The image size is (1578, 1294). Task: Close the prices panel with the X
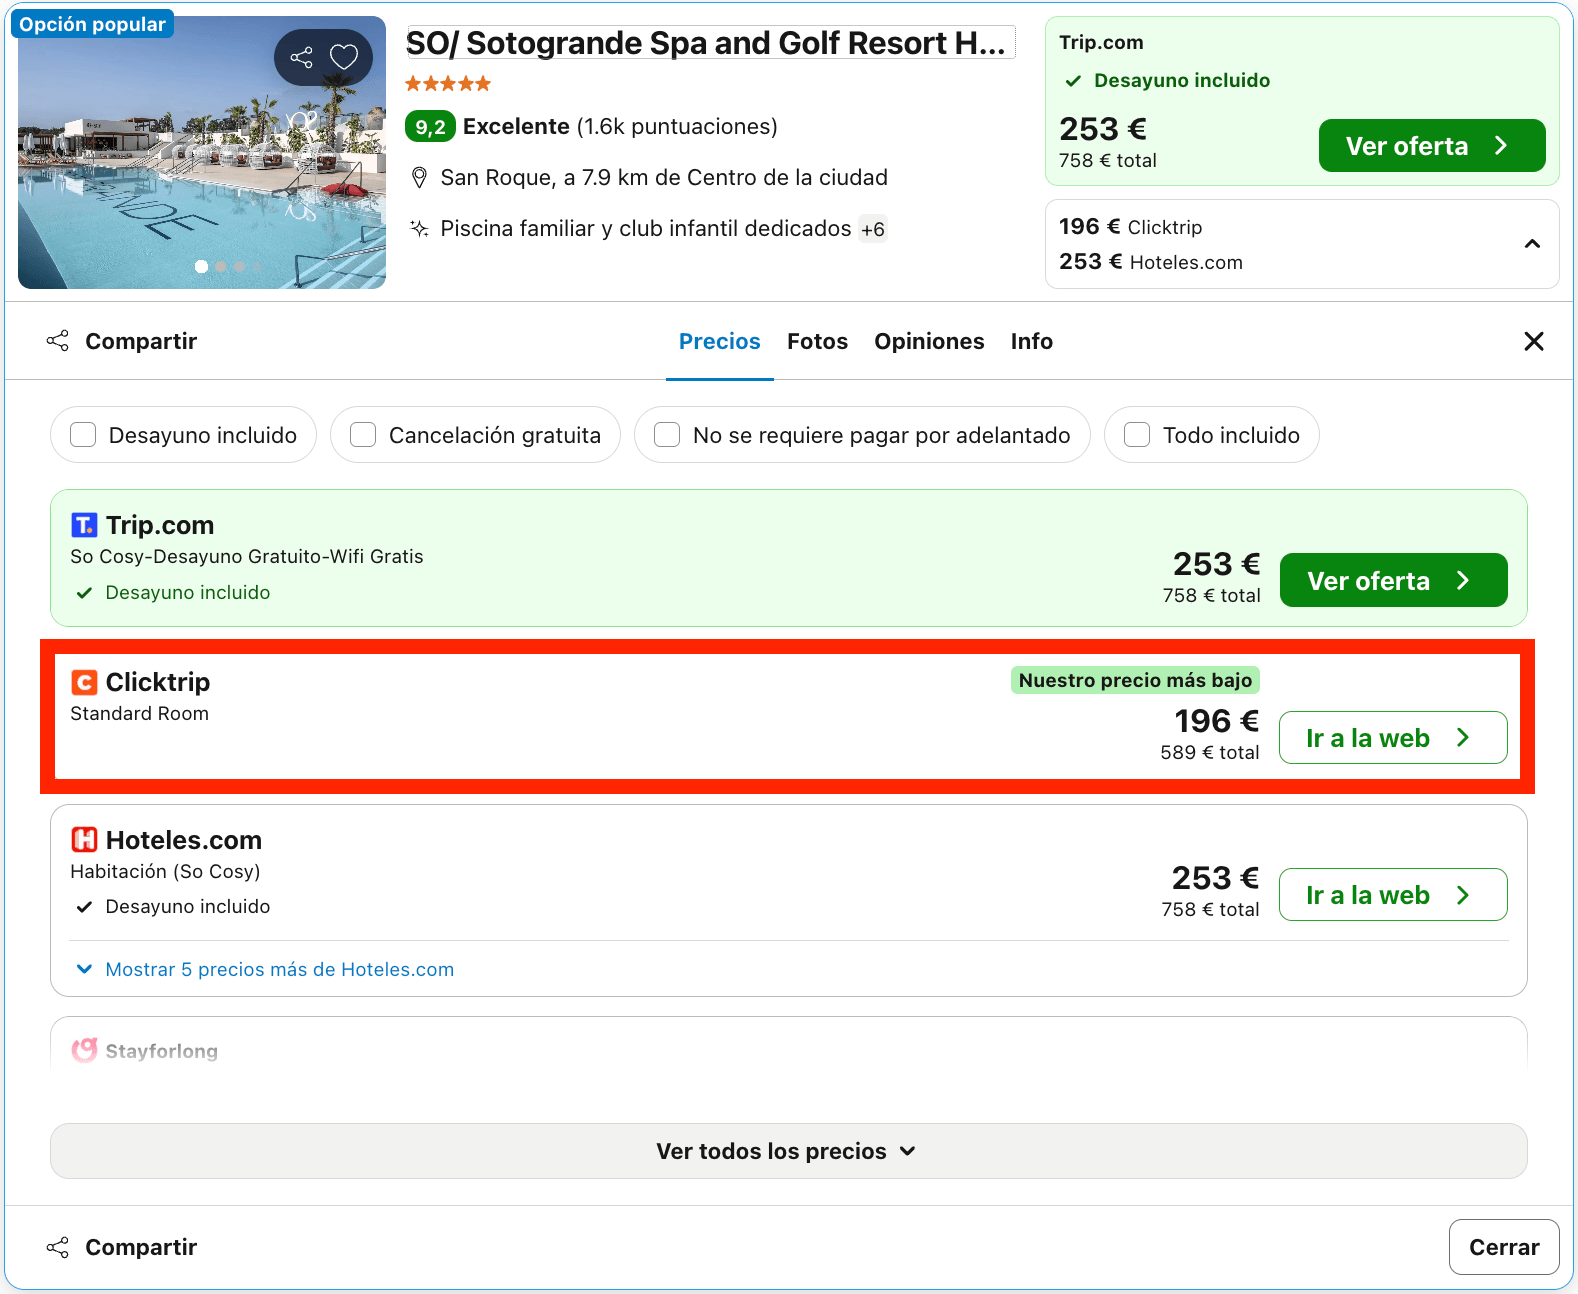point(1534,342)
